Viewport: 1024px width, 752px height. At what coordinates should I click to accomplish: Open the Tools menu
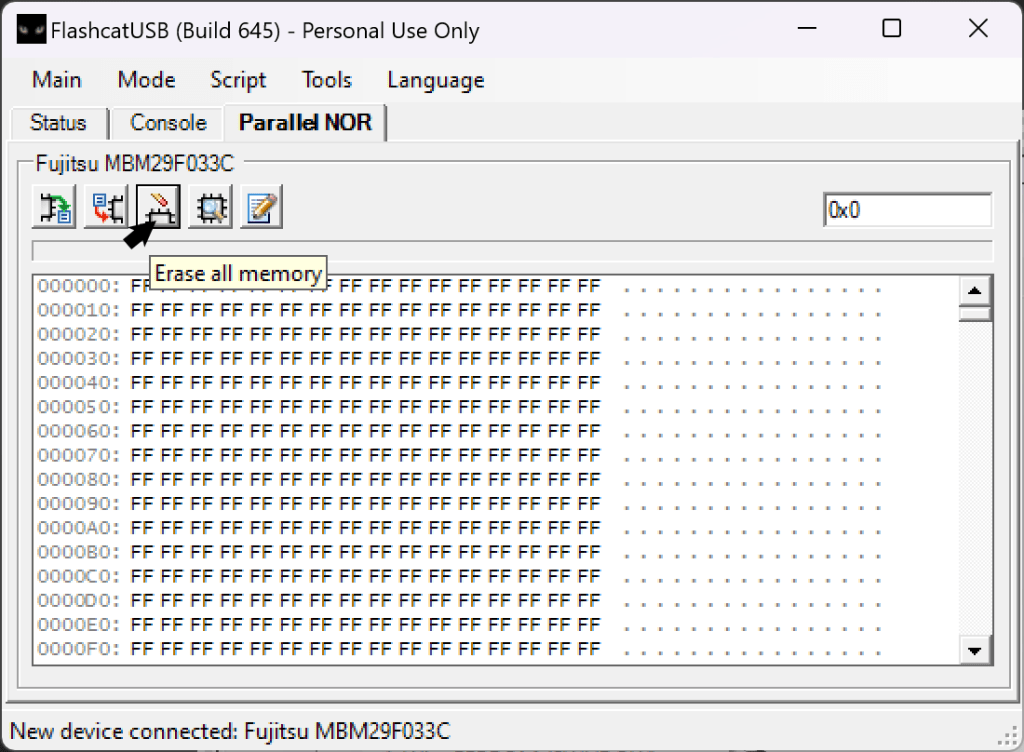click(x=327, y=80)
